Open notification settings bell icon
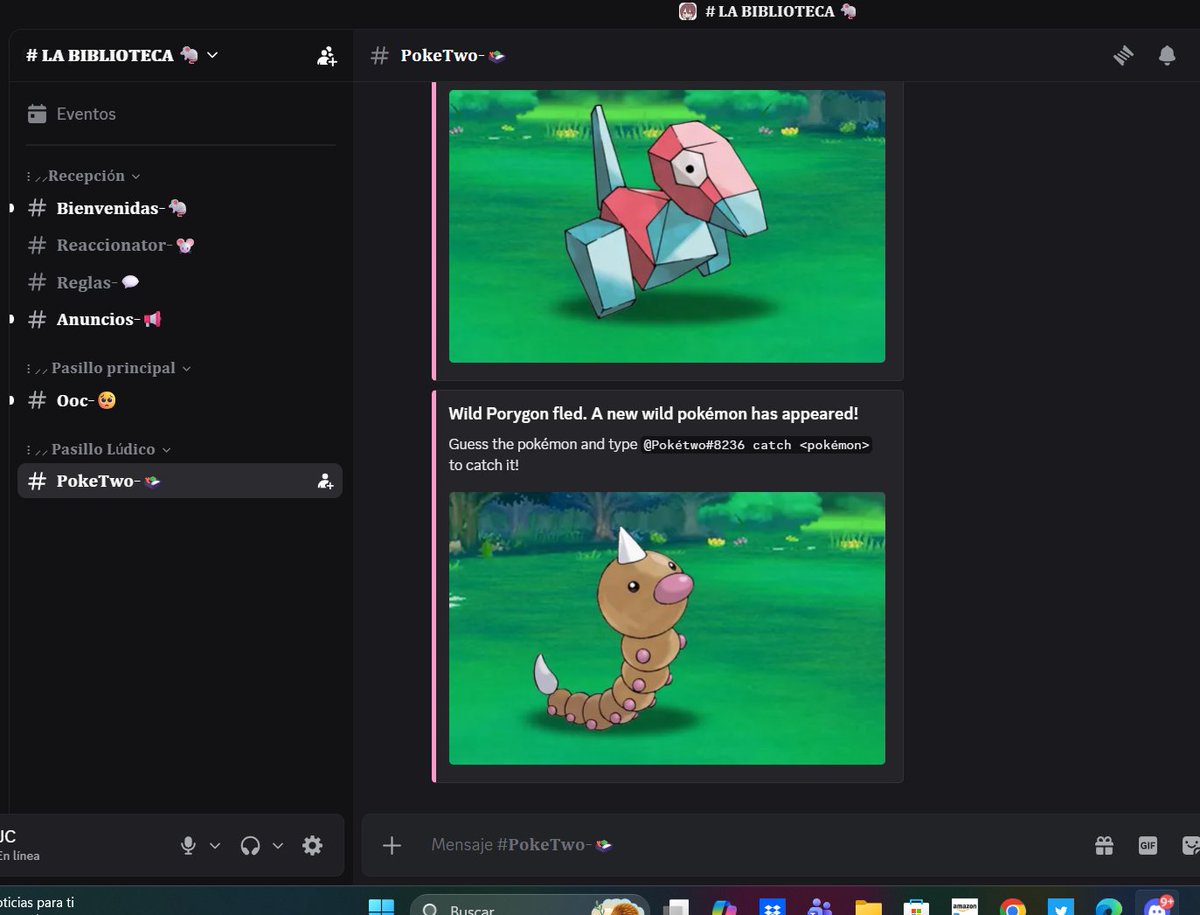 1167,56
